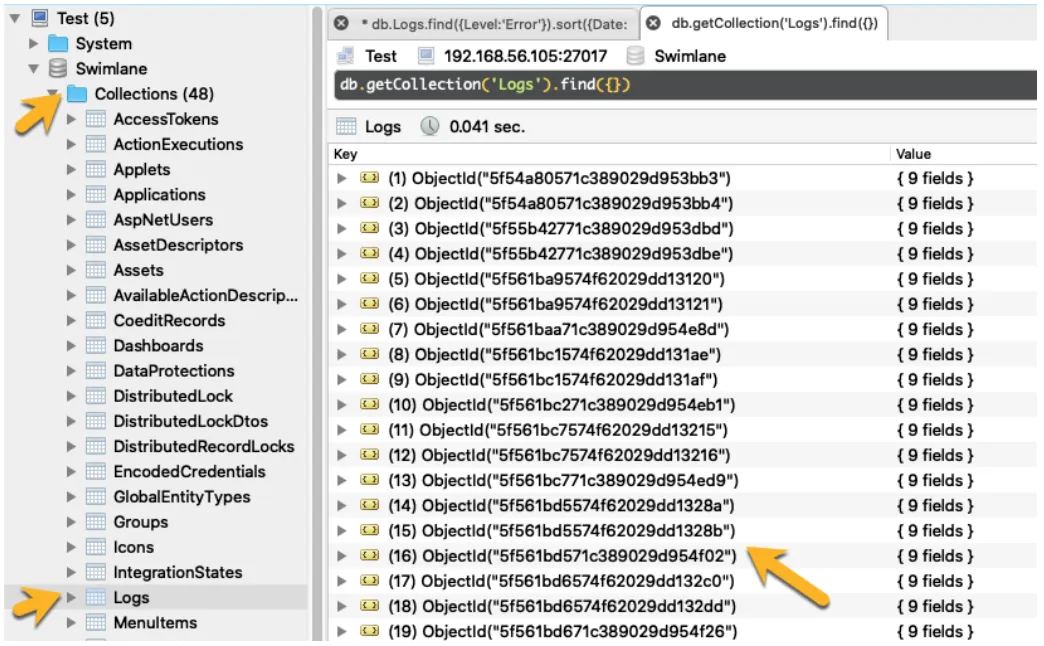Click the document icon for ObjectId row (10)
Image resolution: width=1044 pixels, height=646 pixels.
pos(370,404)
